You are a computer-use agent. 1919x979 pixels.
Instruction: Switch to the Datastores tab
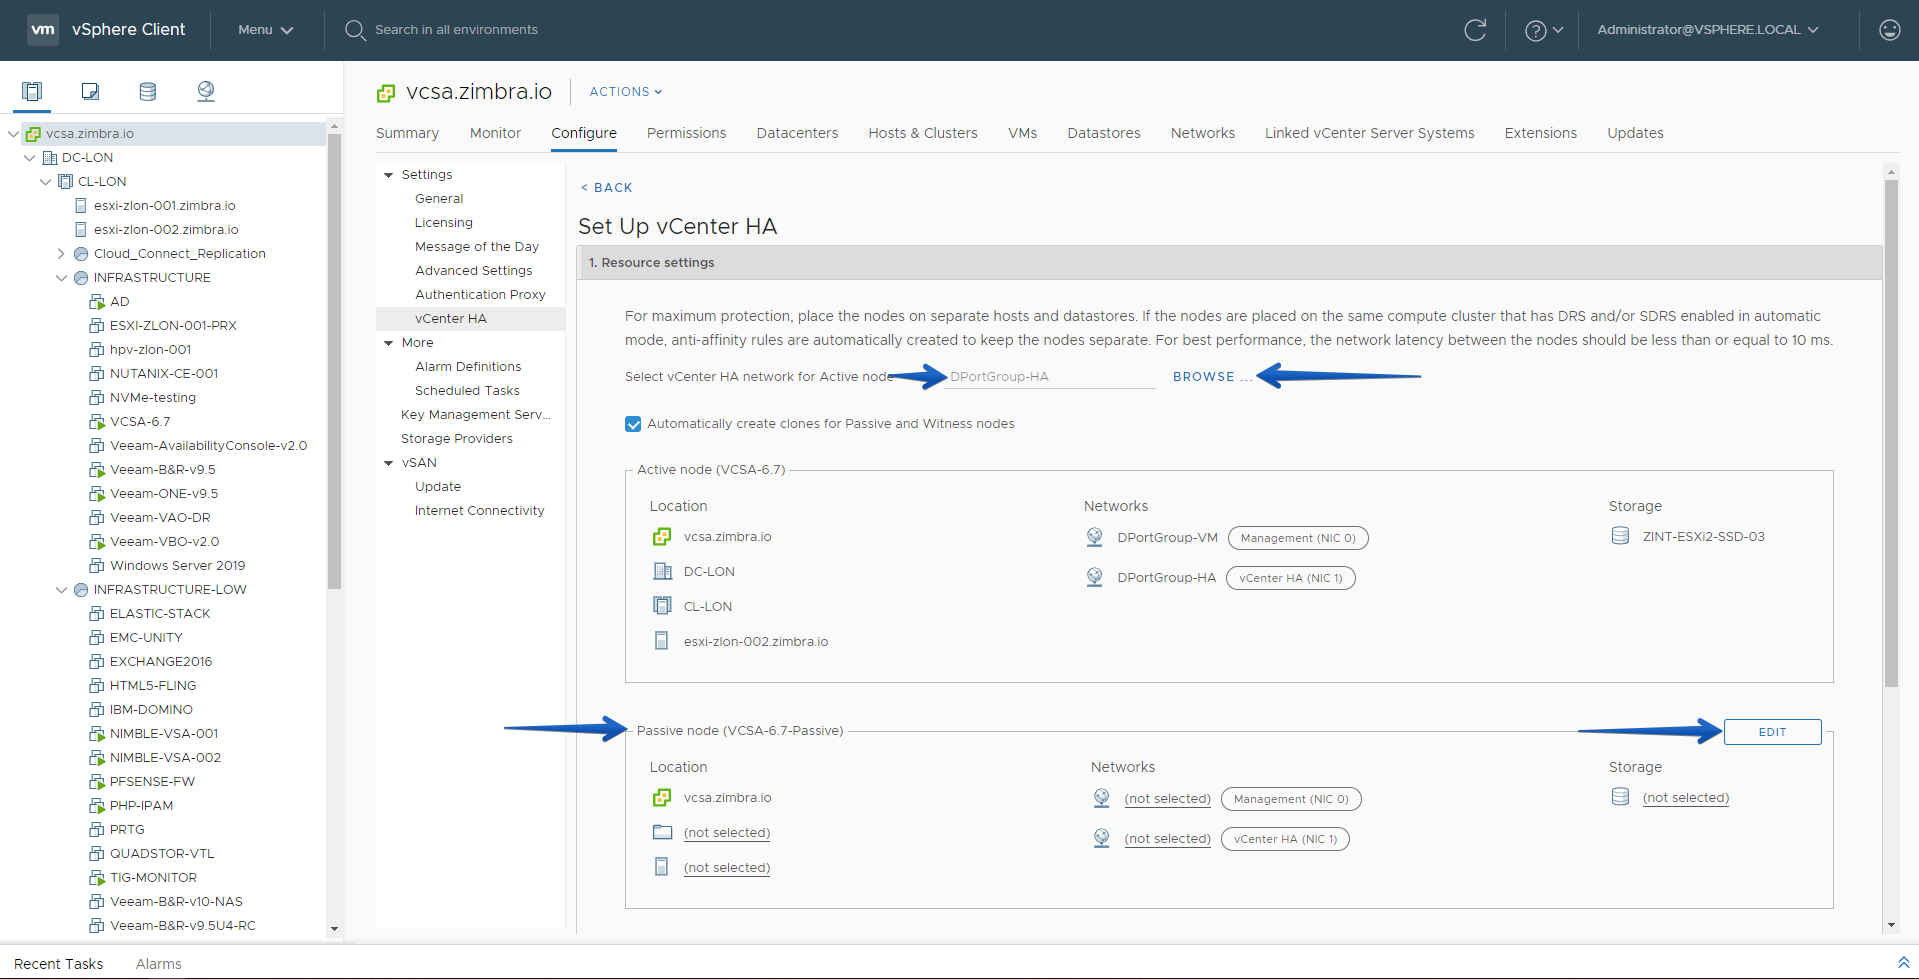coord(1103,133)
